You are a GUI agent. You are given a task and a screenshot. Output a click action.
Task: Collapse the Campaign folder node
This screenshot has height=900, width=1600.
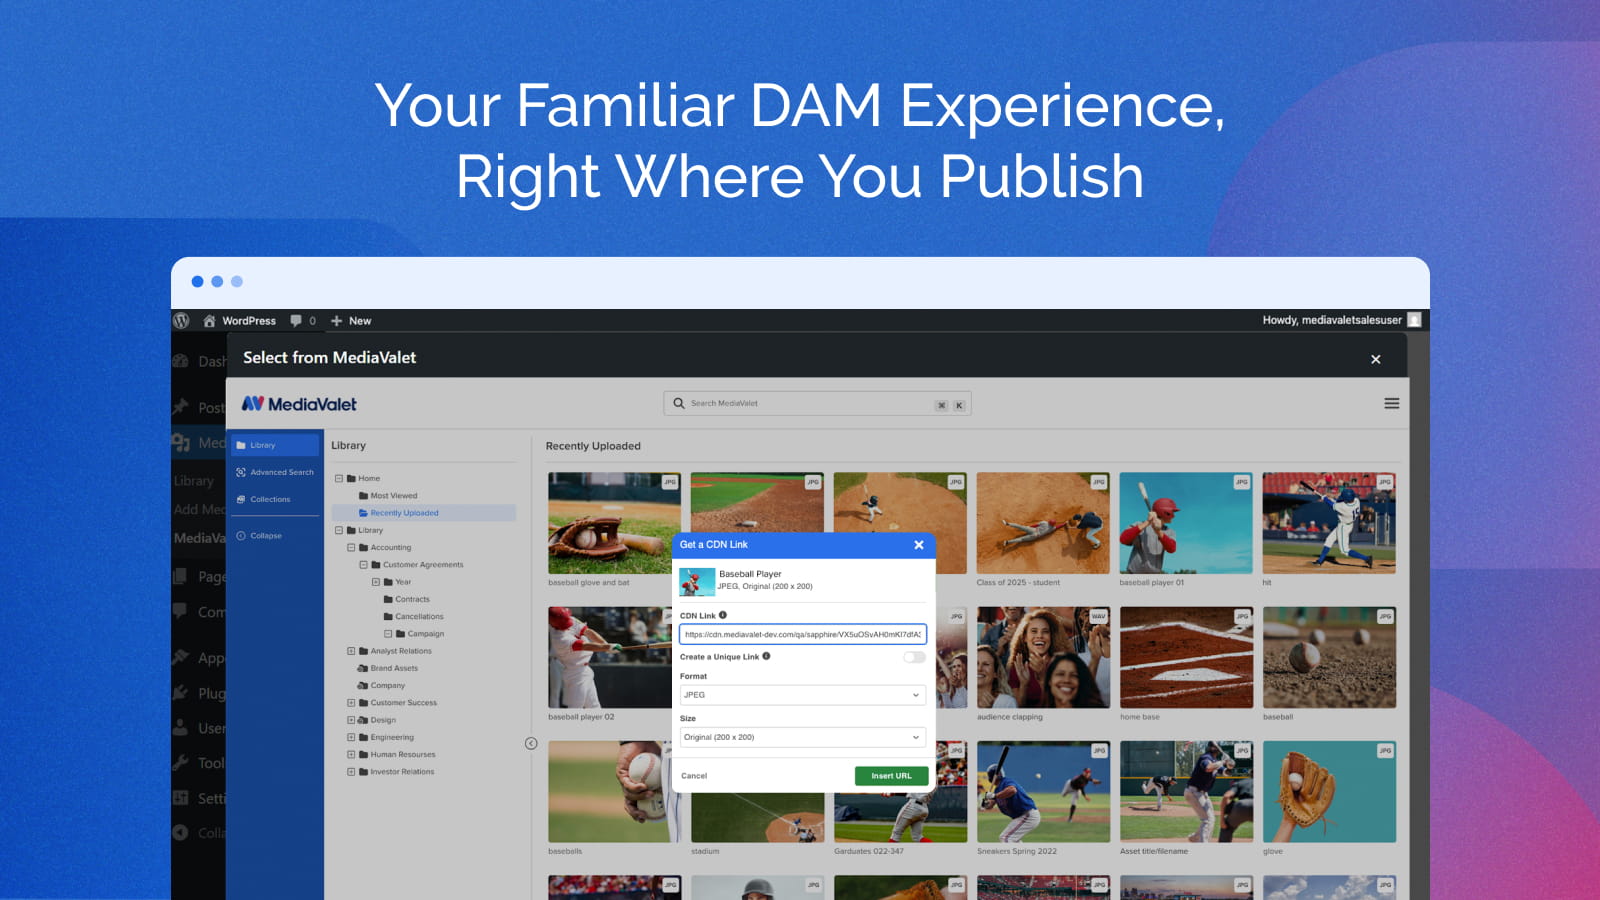388,634
